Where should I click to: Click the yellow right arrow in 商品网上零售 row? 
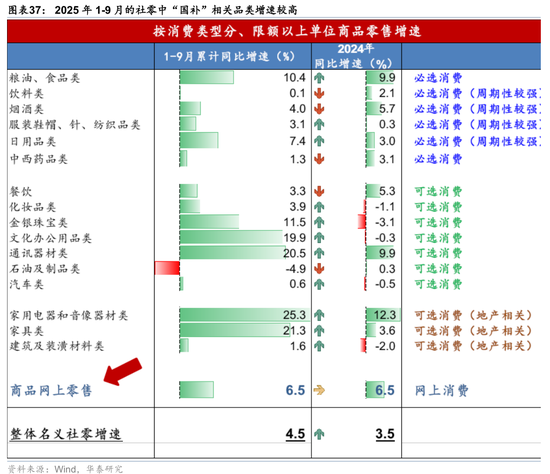[x=319, y=390]
